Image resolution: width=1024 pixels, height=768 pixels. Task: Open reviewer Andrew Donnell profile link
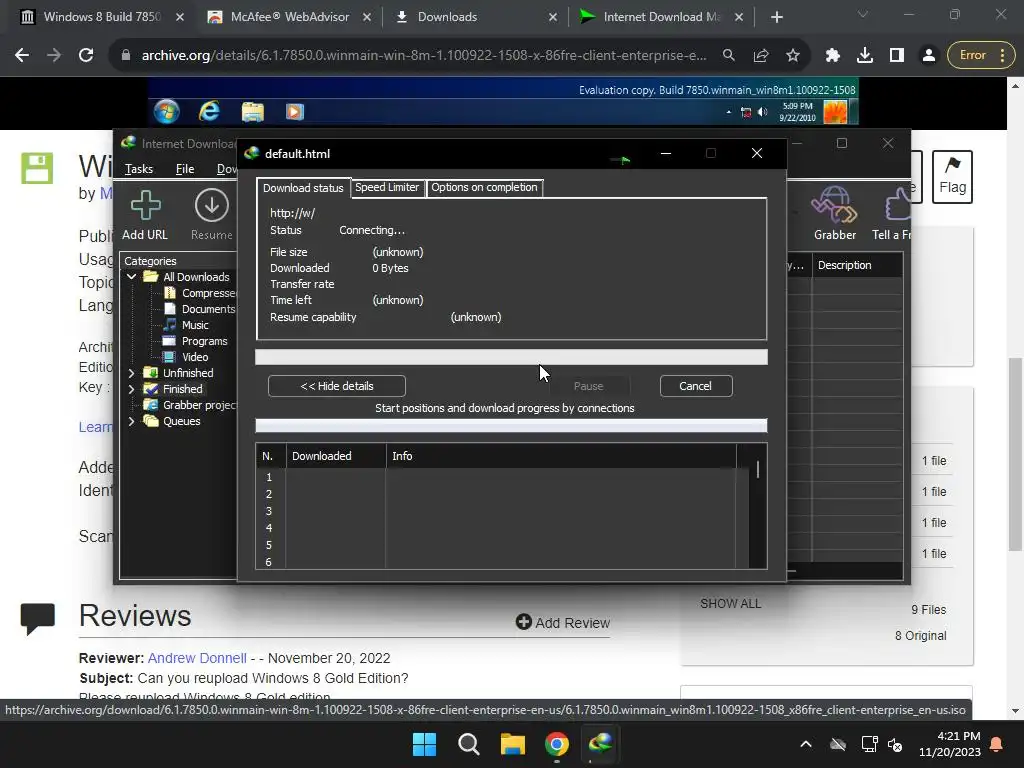point(197,658)
